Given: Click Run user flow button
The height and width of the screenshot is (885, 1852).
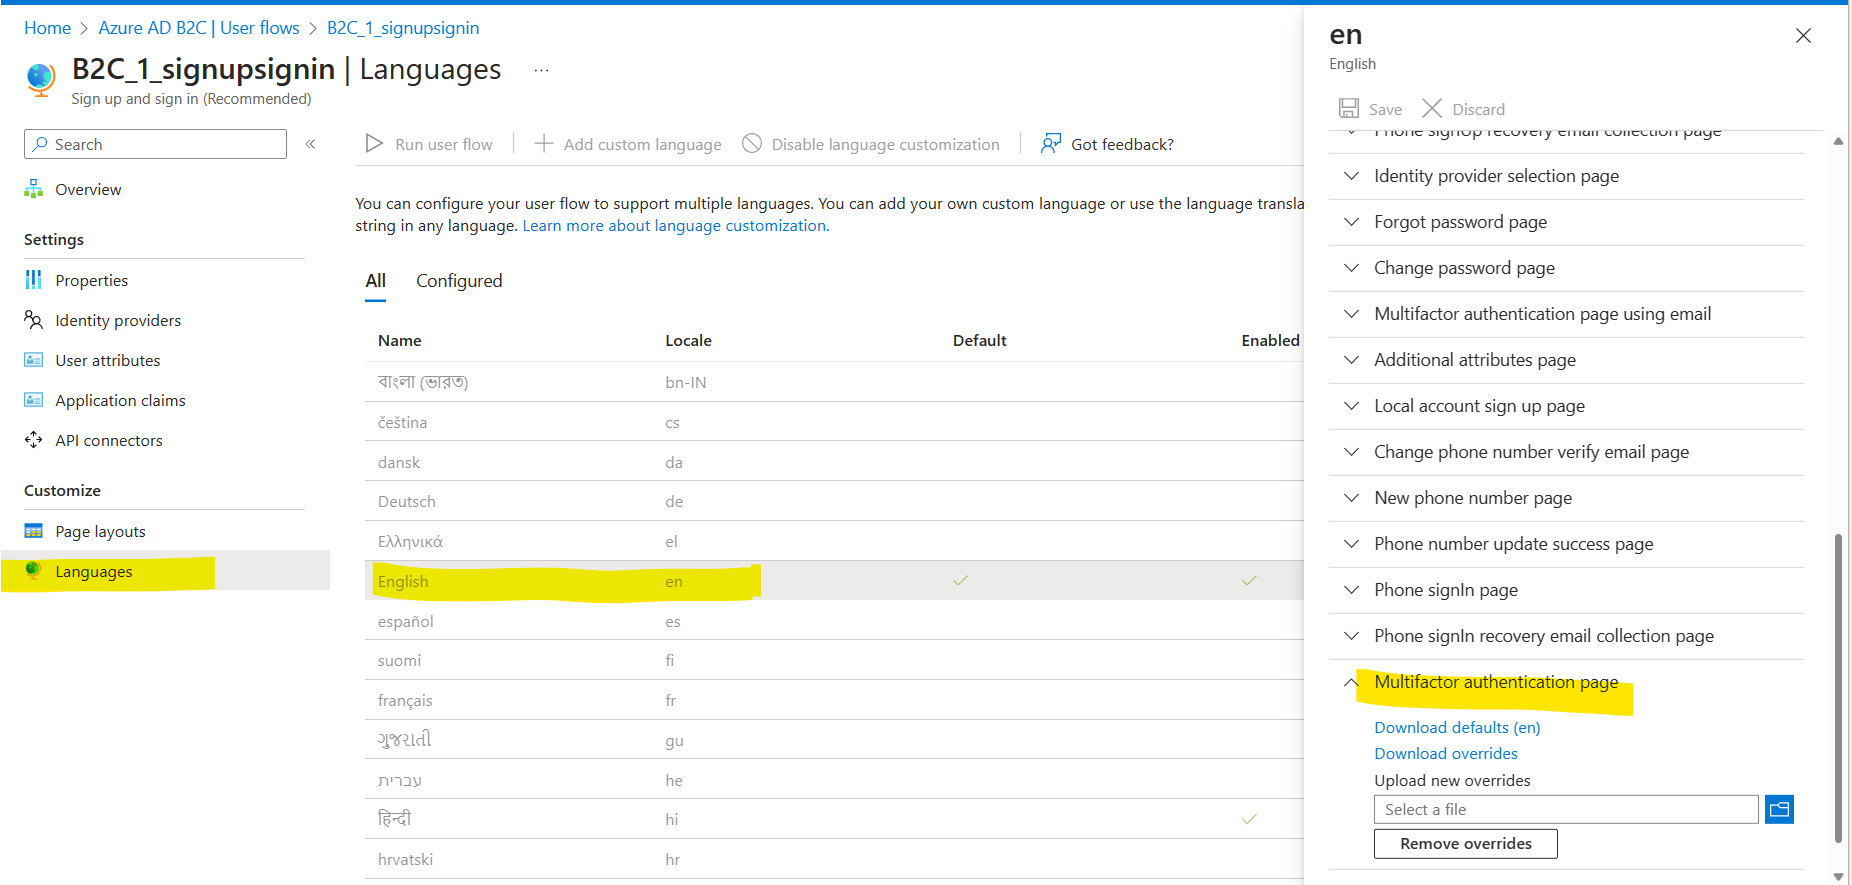Looking at the screenshot, I should pos(429,144).
